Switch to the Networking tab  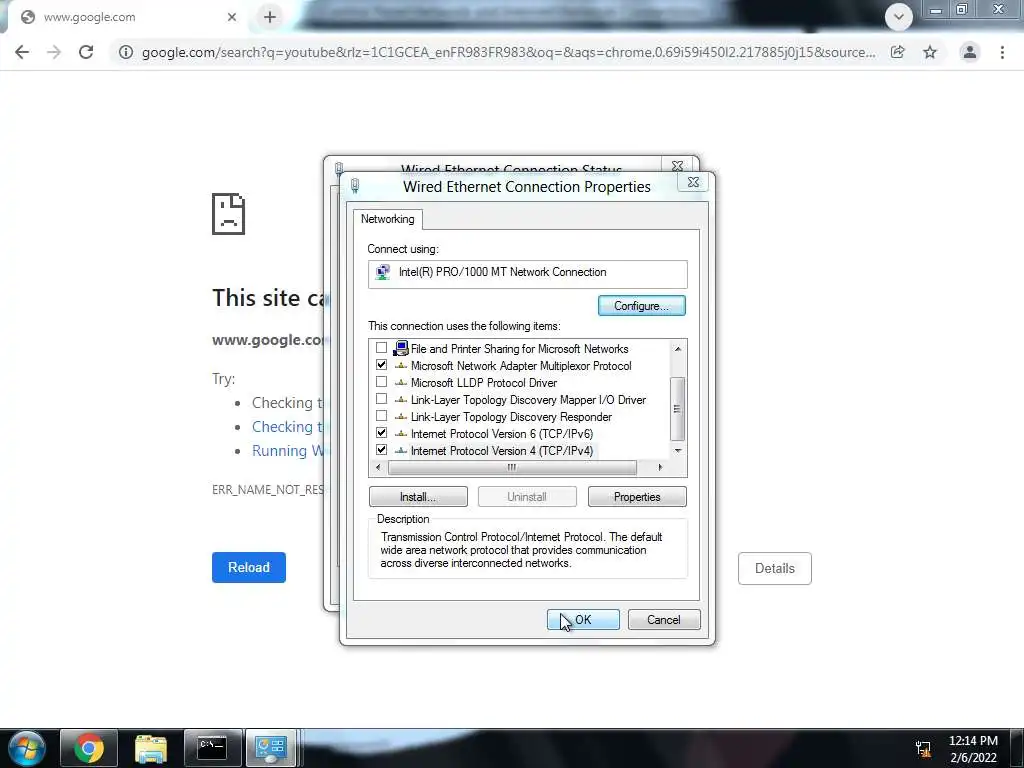387,219
